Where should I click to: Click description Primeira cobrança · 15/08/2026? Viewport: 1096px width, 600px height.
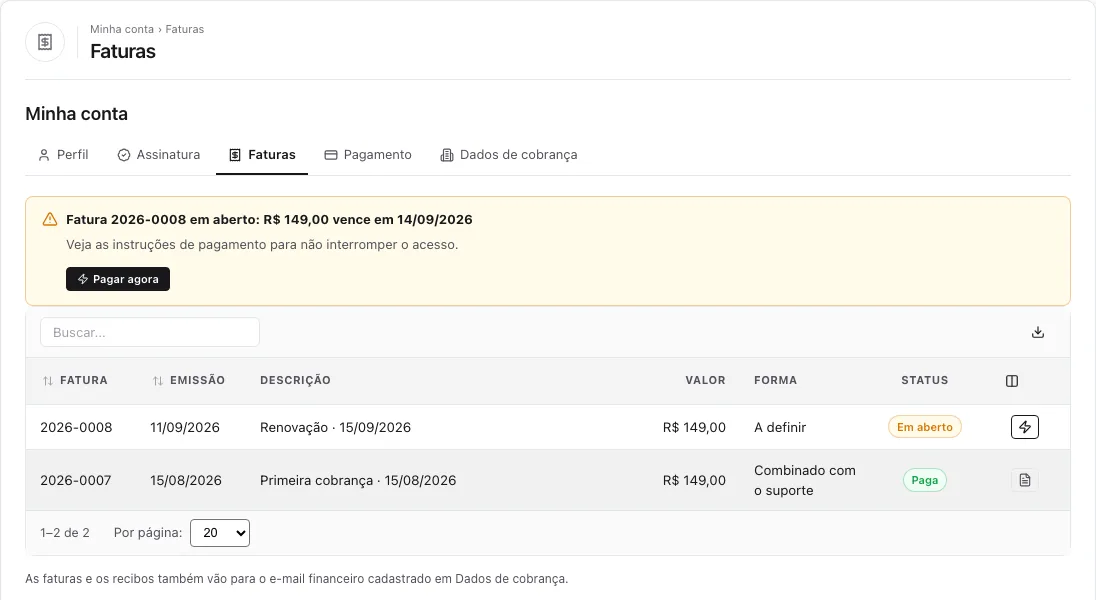(x=358, y=480)
